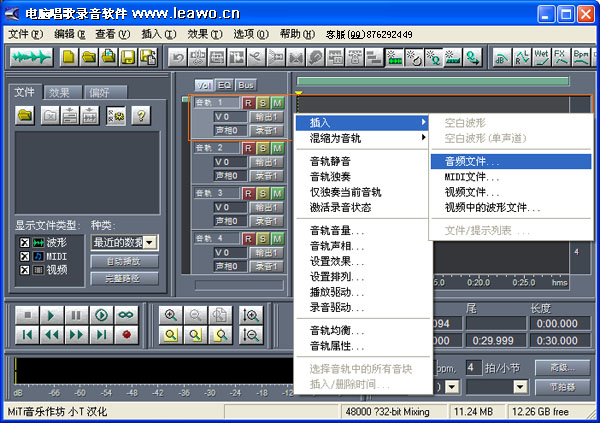Toggle the MIDI file type checkbox

pyautogui.click(x=24, y=256)
